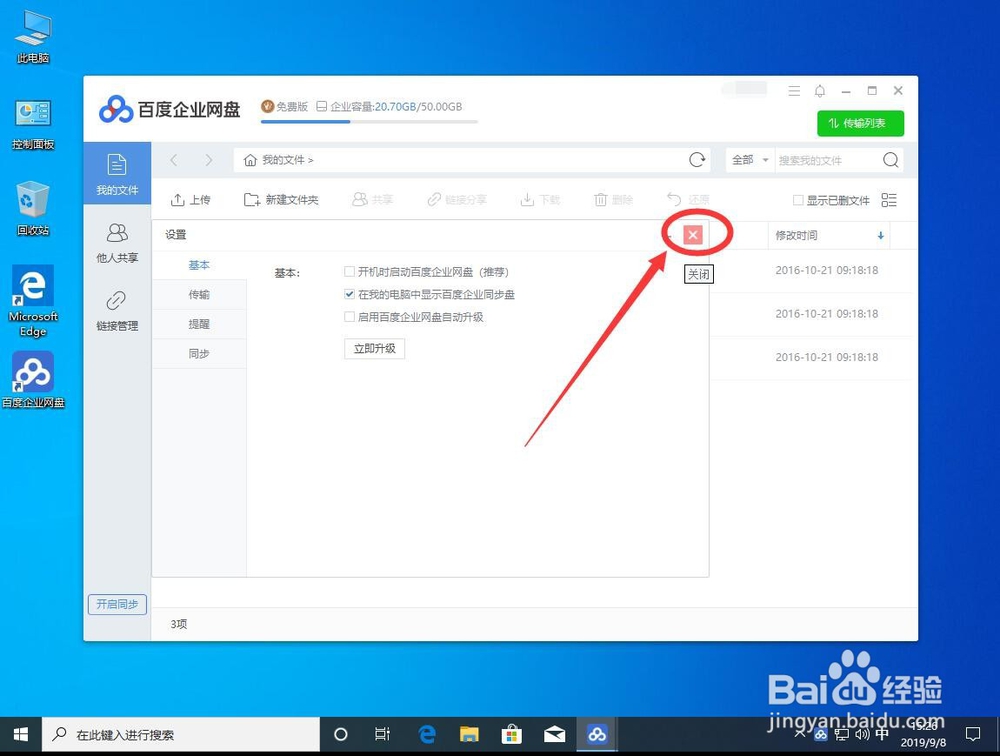Click the search magnifier icon
This screenshot has width=1000, height=756.
[890, 159]
